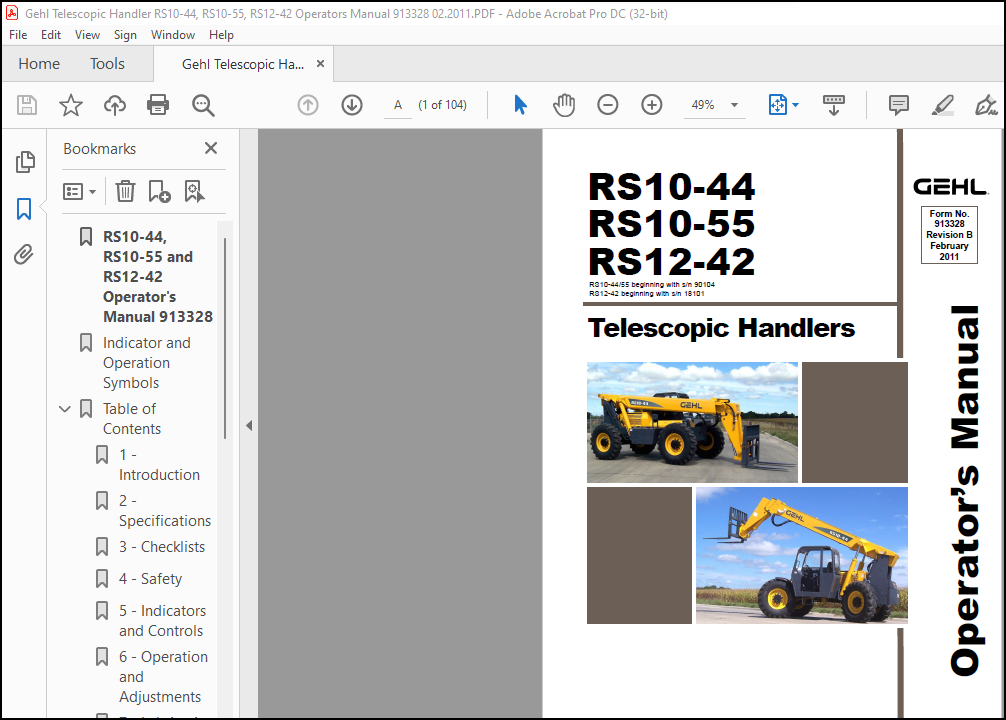Open bookmarks options list menu
Screen dimensions: 1006x720
(80, 191)
